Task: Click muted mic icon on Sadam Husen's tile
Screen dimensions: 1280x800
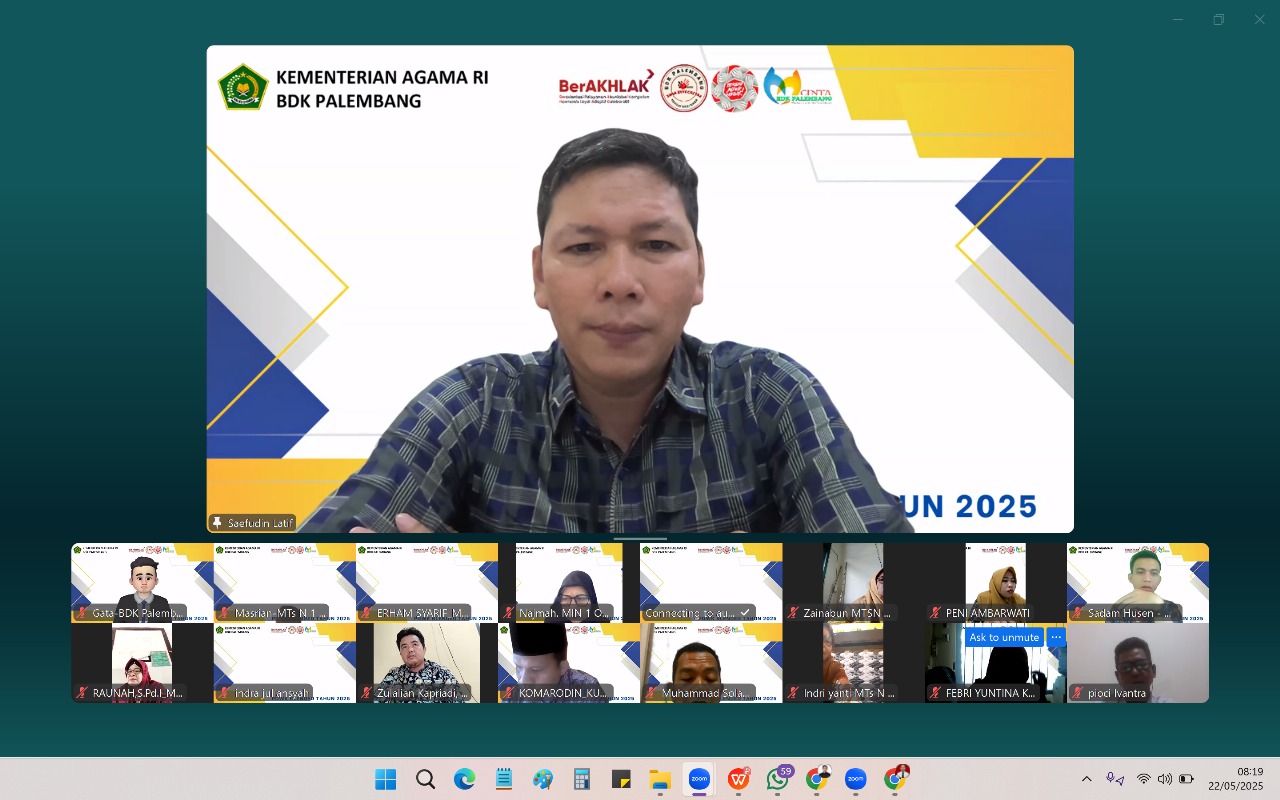Action: (1077, 612)
